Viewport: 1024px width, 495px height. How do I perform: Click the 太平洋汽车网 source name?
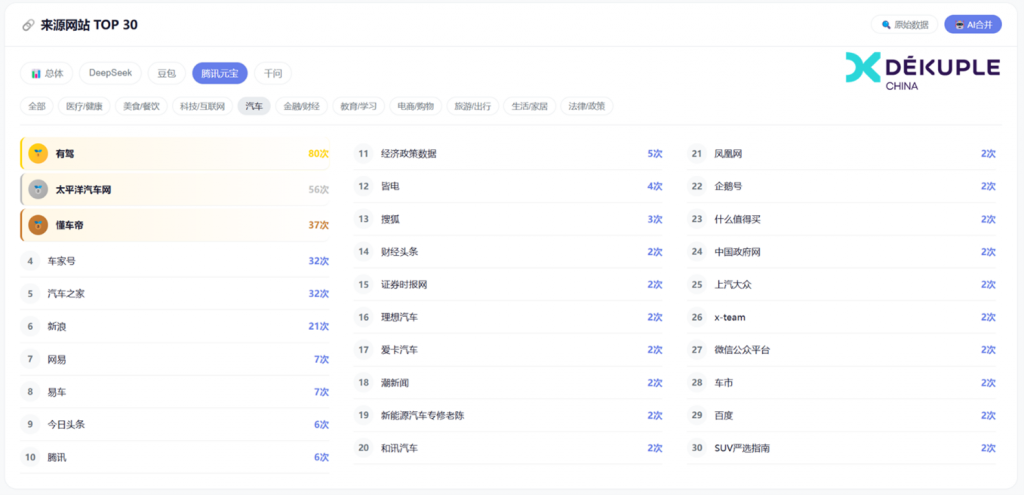[x=84, y=189]
